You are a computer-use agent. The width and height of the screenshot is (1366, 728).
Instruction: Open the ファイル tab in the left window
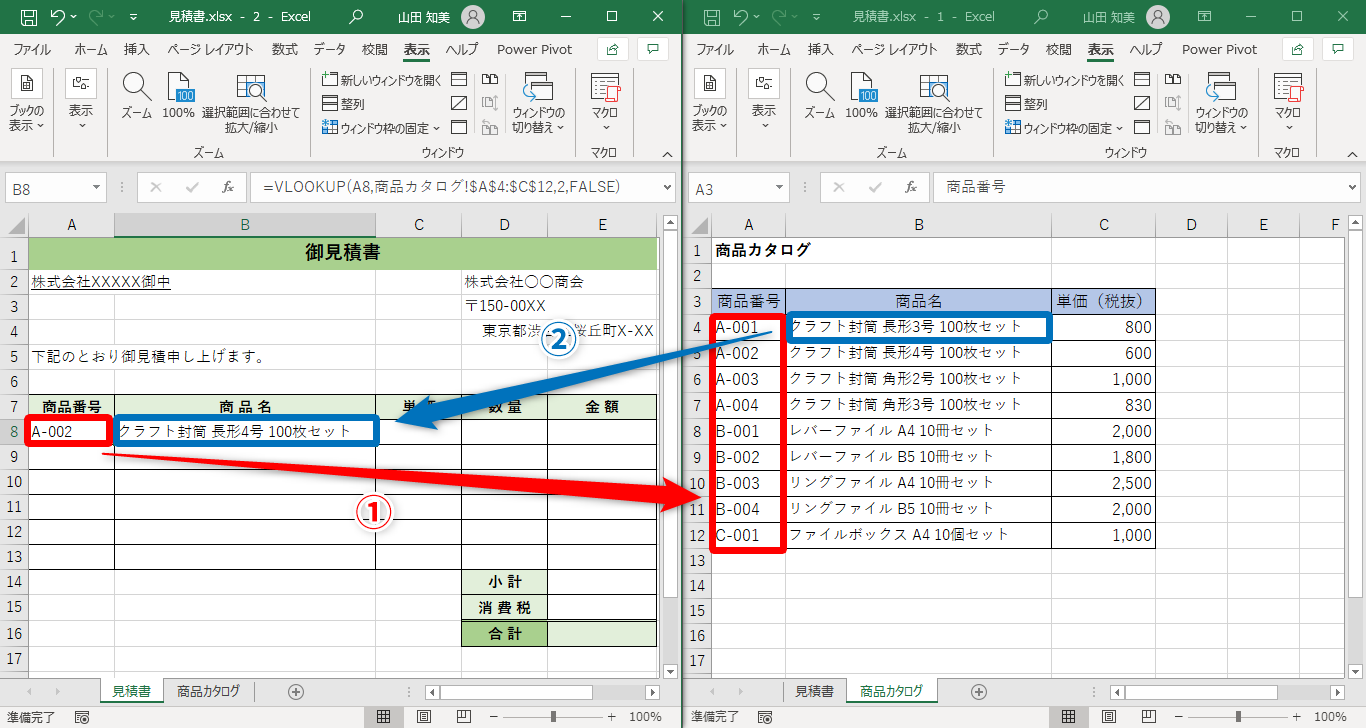(x=33, y=49)
